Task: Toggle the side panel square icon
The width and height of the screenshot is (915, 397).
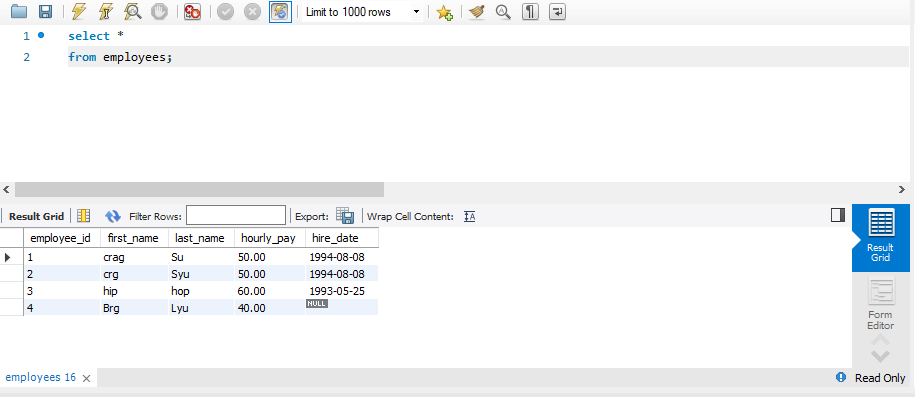Action: point(838,215)
